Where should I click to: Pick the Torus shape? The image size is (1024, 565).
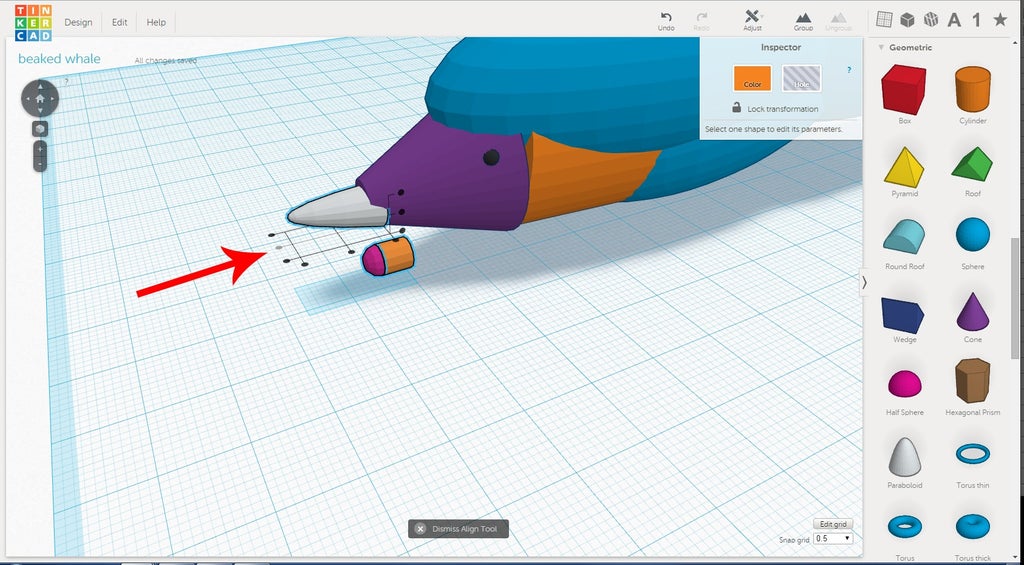pos(904,525)
